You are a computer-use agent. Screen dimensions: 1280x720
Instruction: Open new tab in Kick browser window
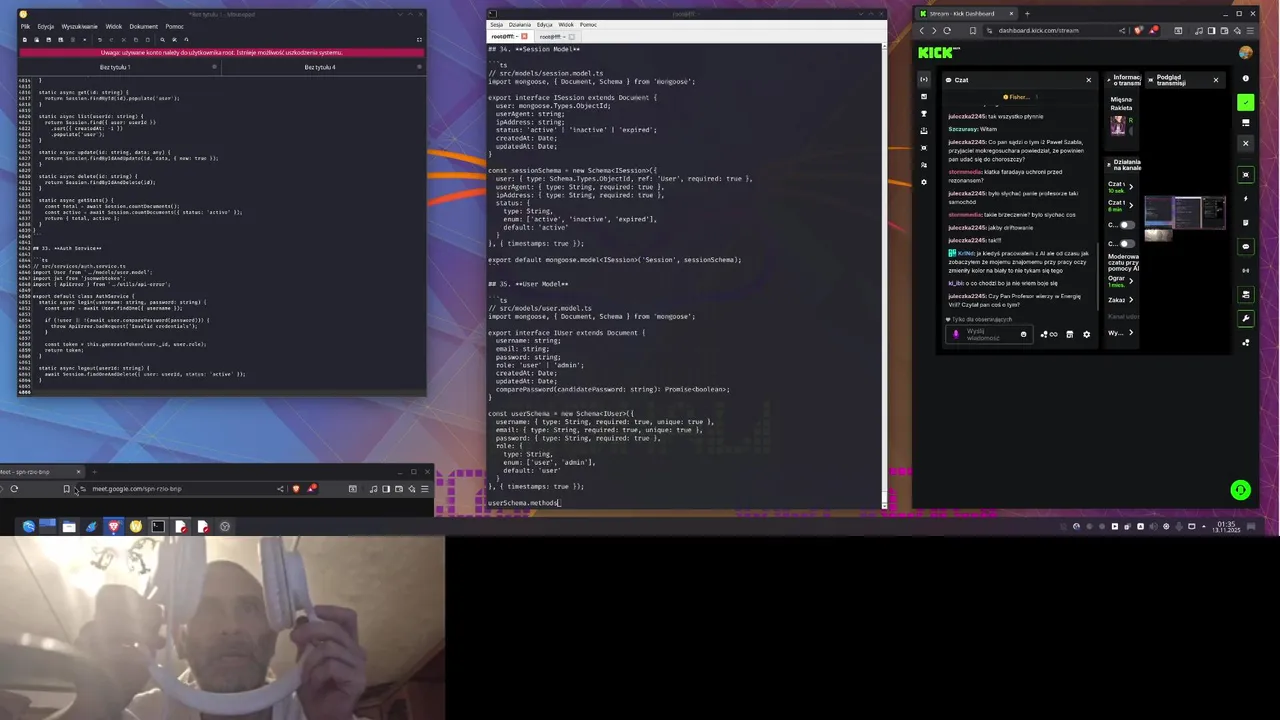click(1027, 14)
